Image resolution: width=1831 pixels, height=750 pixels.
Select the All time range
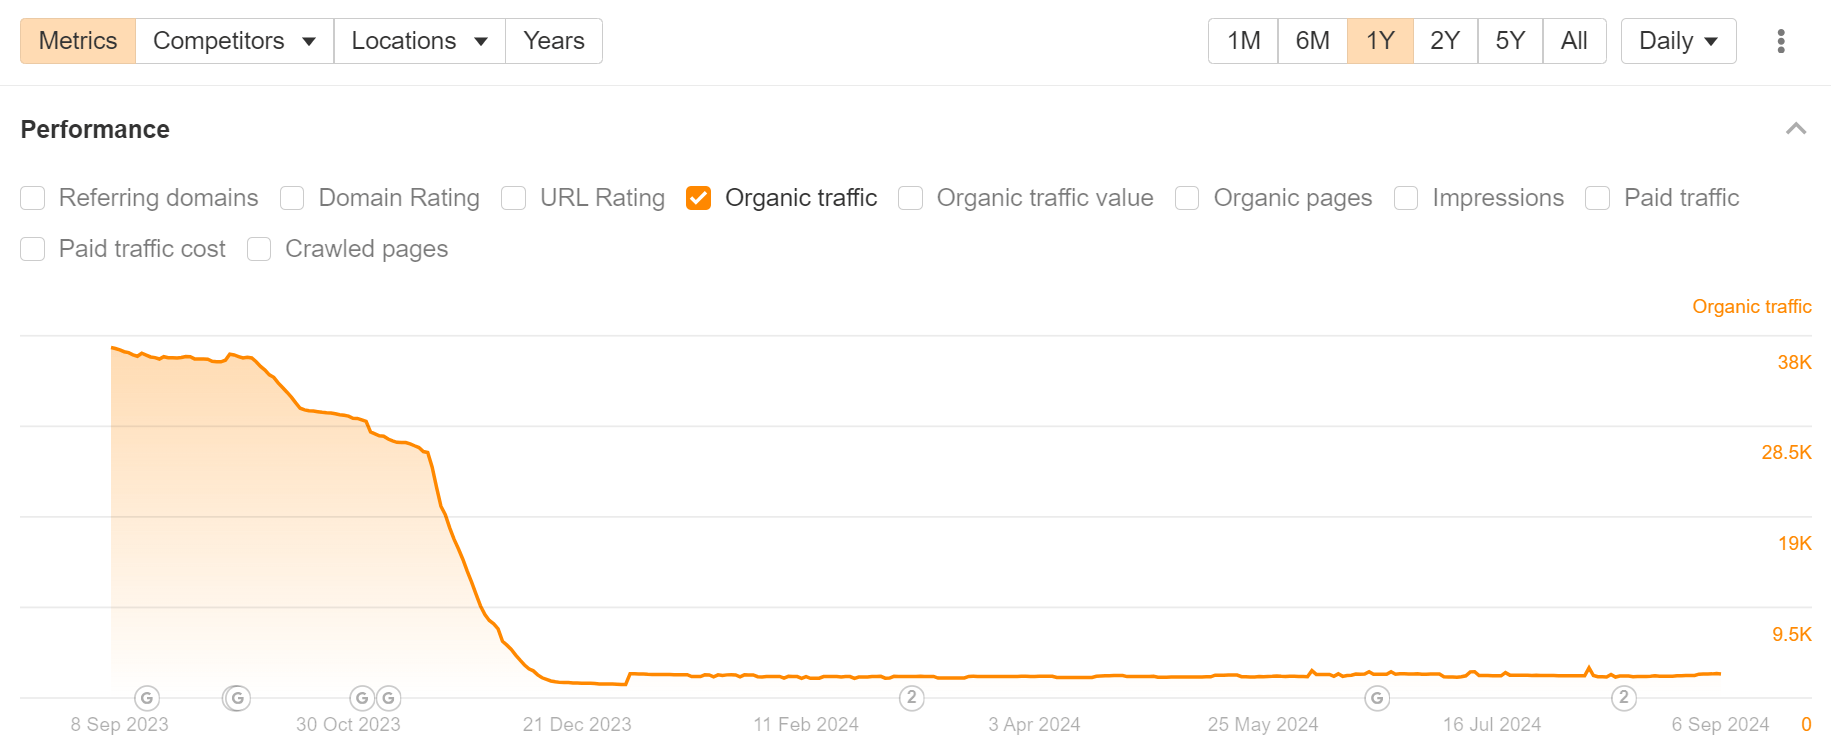tap(1573, 41)
